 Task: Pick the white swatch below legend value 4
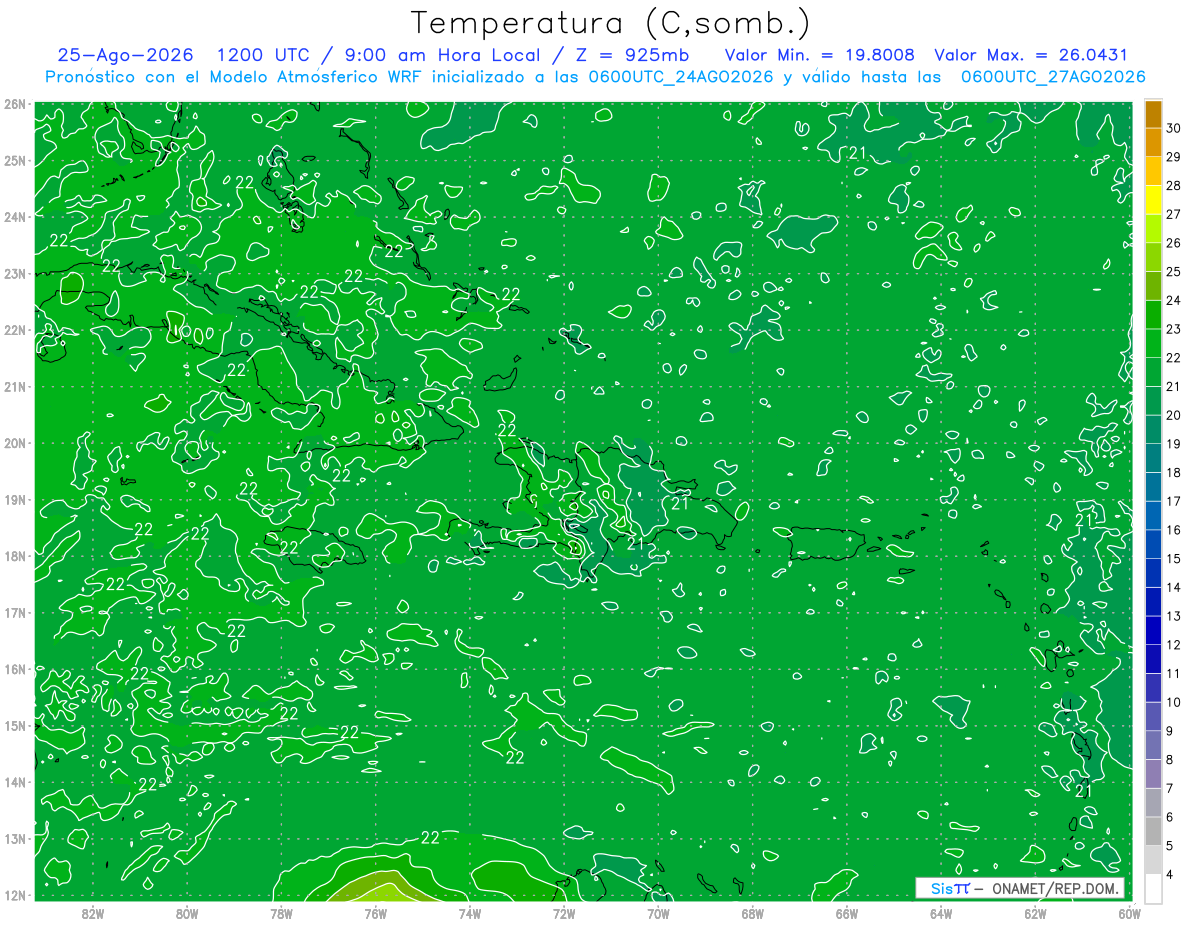(1153, 888)
